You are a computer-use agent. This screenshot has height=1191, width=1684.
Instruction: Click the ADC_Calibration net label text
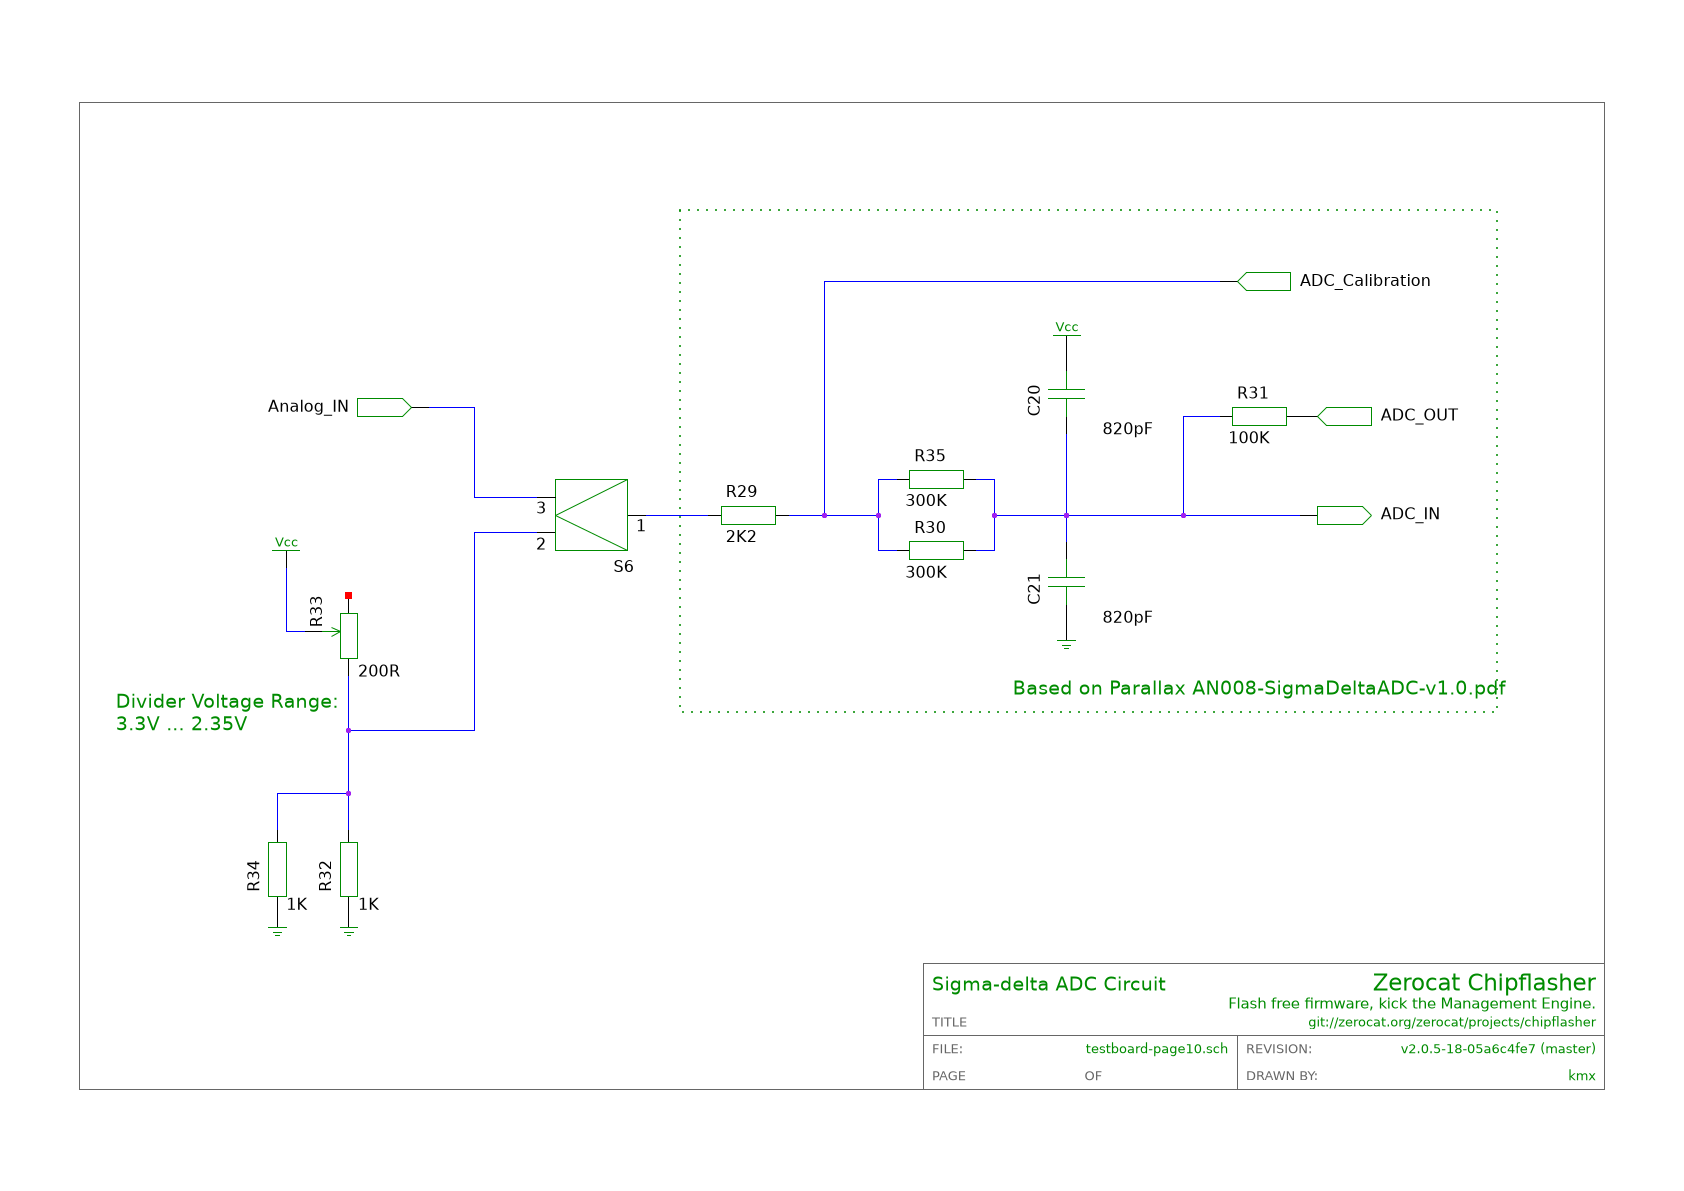(x=1365, y=281)
